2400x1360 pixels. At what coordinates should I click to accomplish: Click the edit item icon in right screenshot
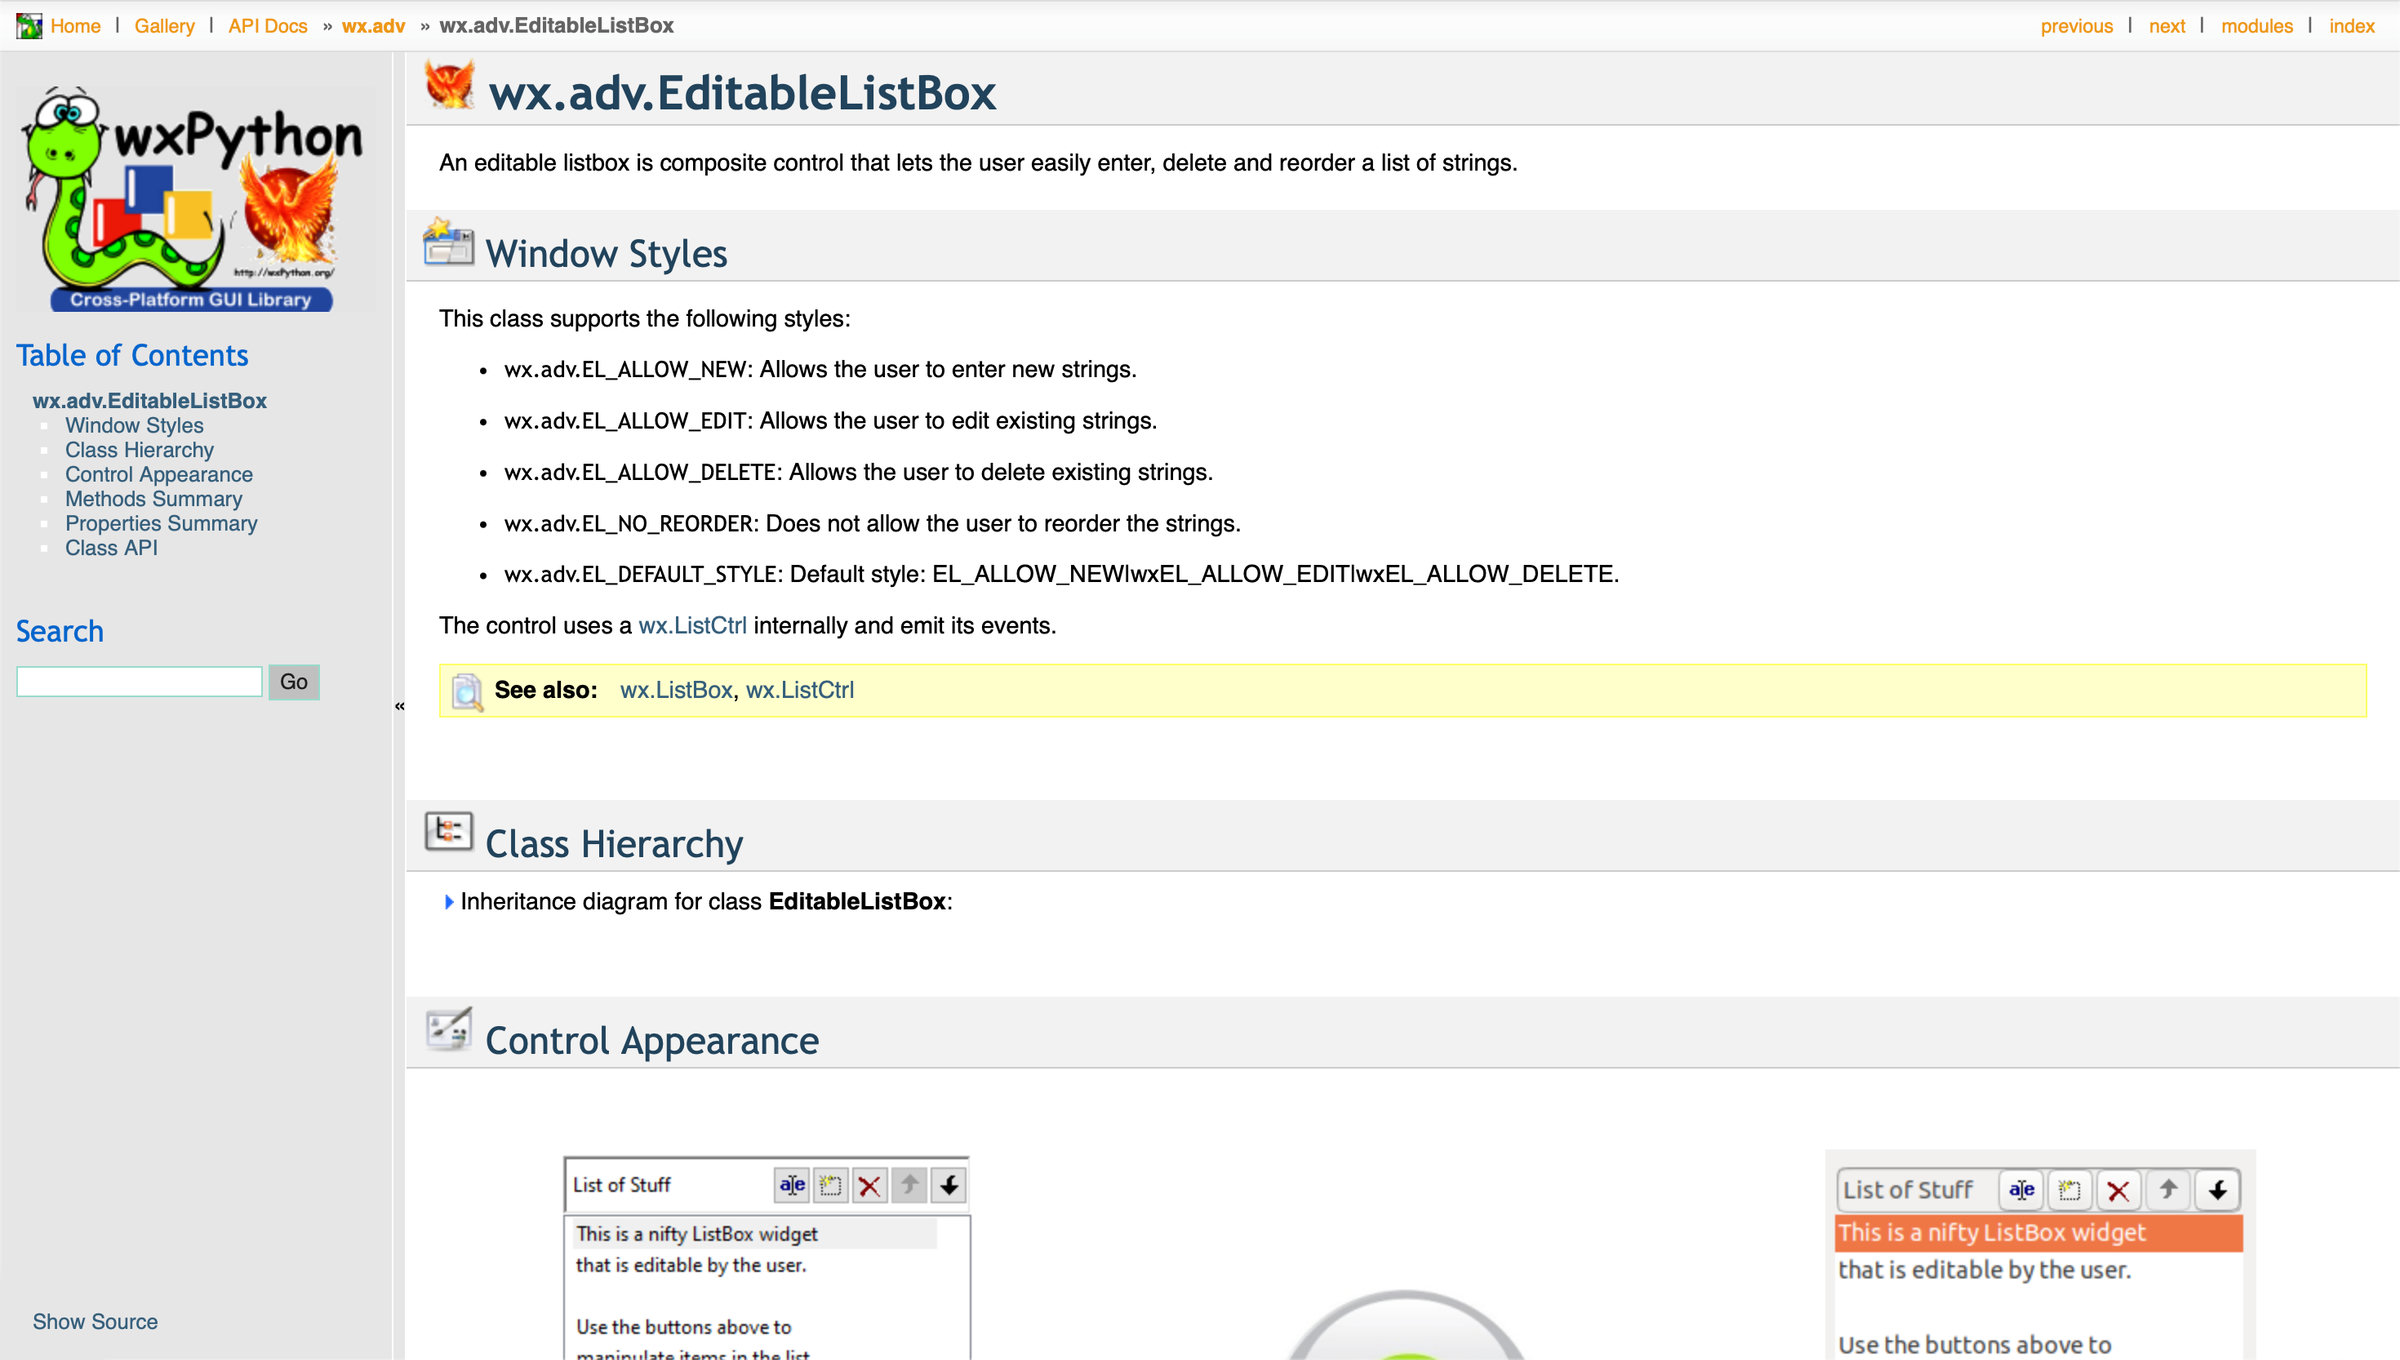pos(2021,1190)
